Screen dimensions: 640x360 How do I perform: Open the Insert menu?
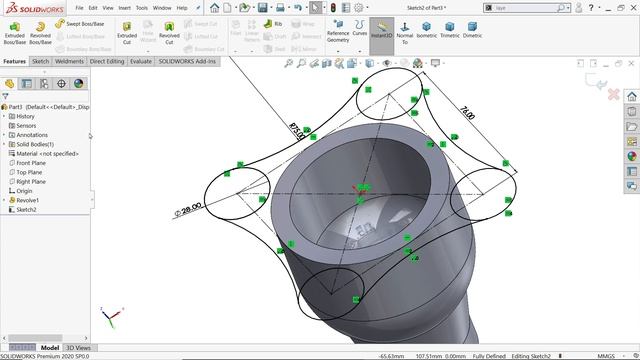pyautogui.click(x=124, y=8)
